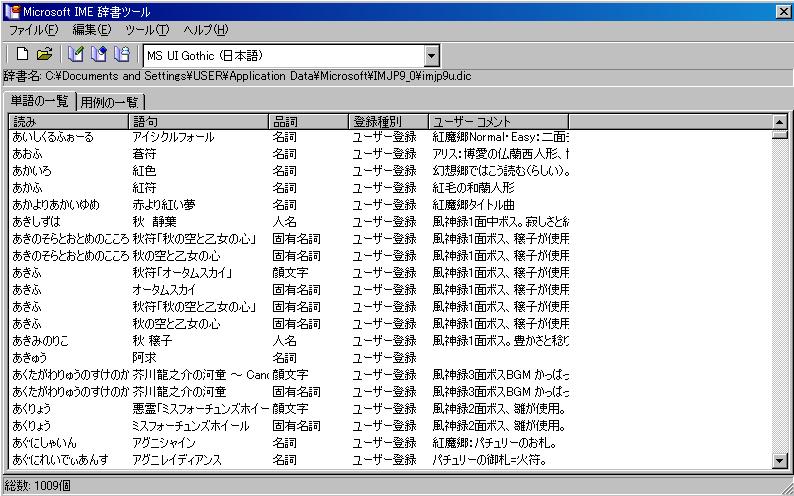Open the MS UI Gothic font dropdown arrow
Image resolution: width=794 pixels, height=496 pixels.
tap(431, 56)
